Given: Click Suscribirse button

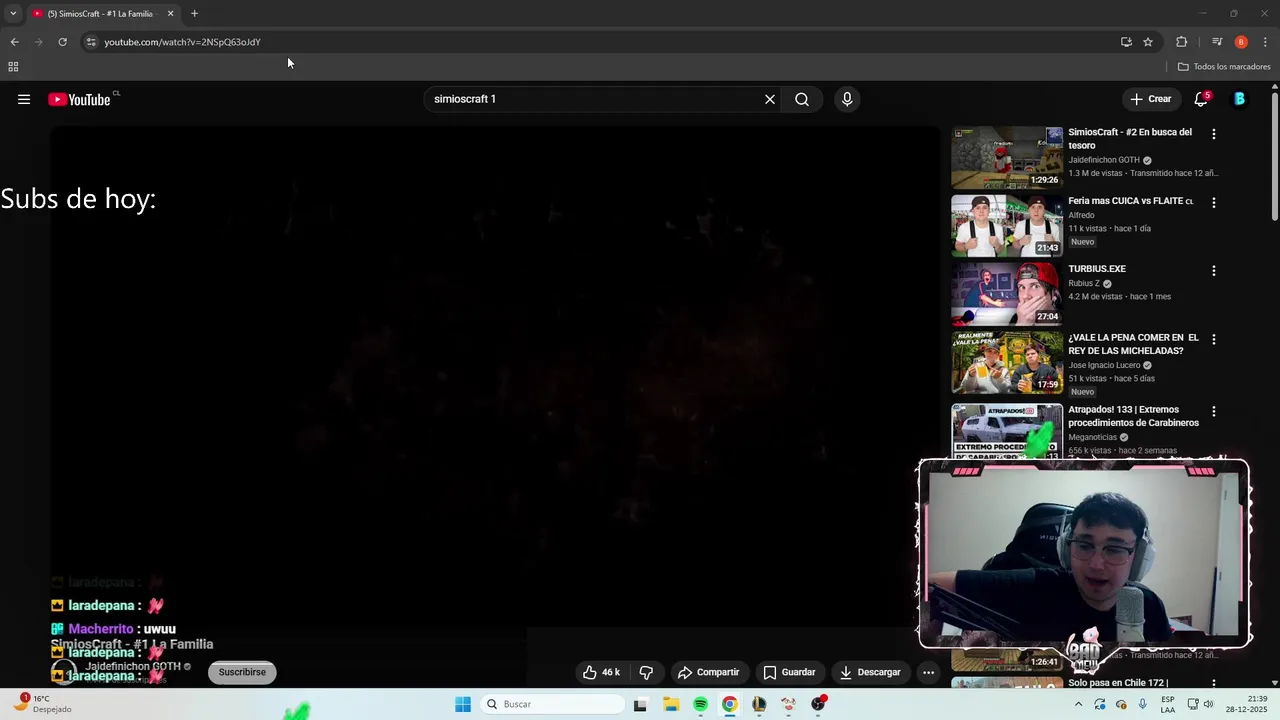Looking at the screenshot, I should [242, 672].
